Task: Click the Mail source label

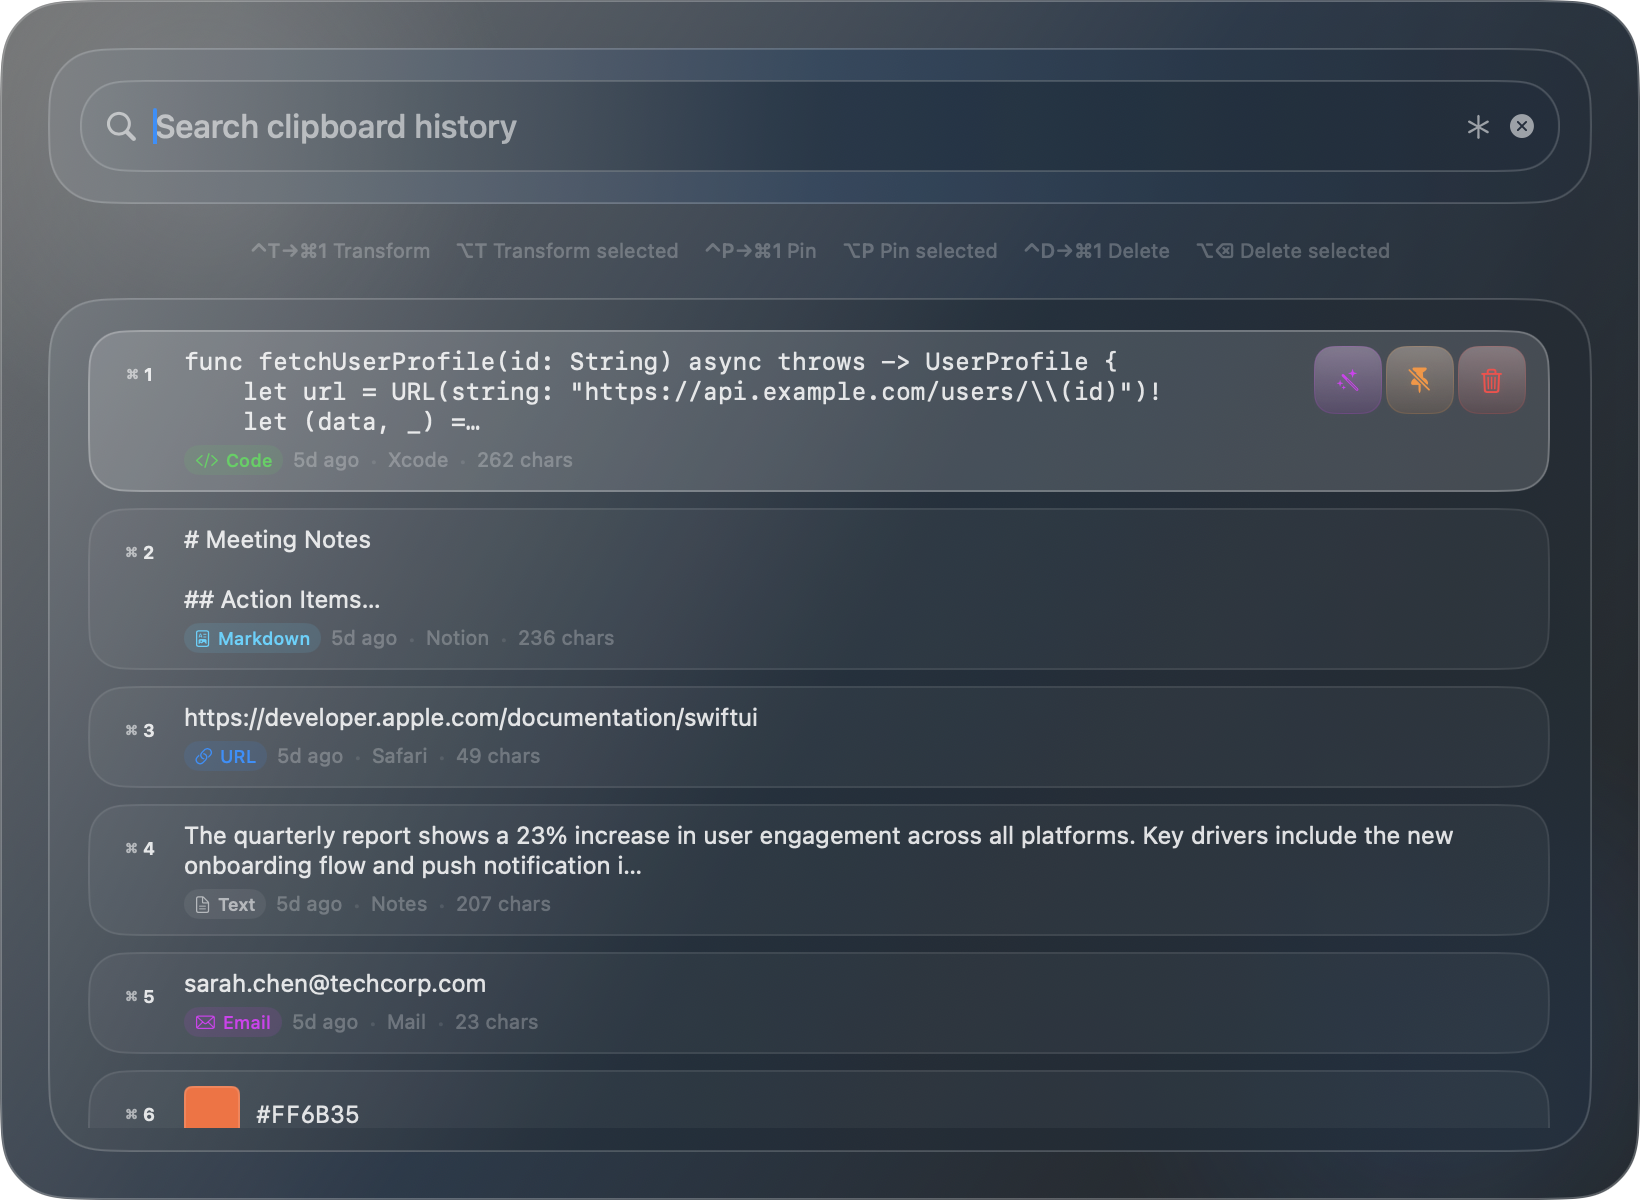Action: pos(406,1022)
